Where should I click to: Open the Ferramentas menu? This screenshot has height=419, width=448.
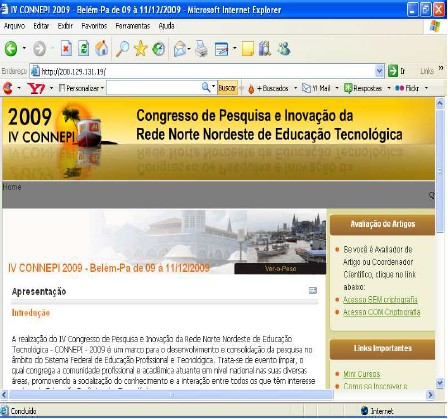pyautogui.click(x=133, y=26)
